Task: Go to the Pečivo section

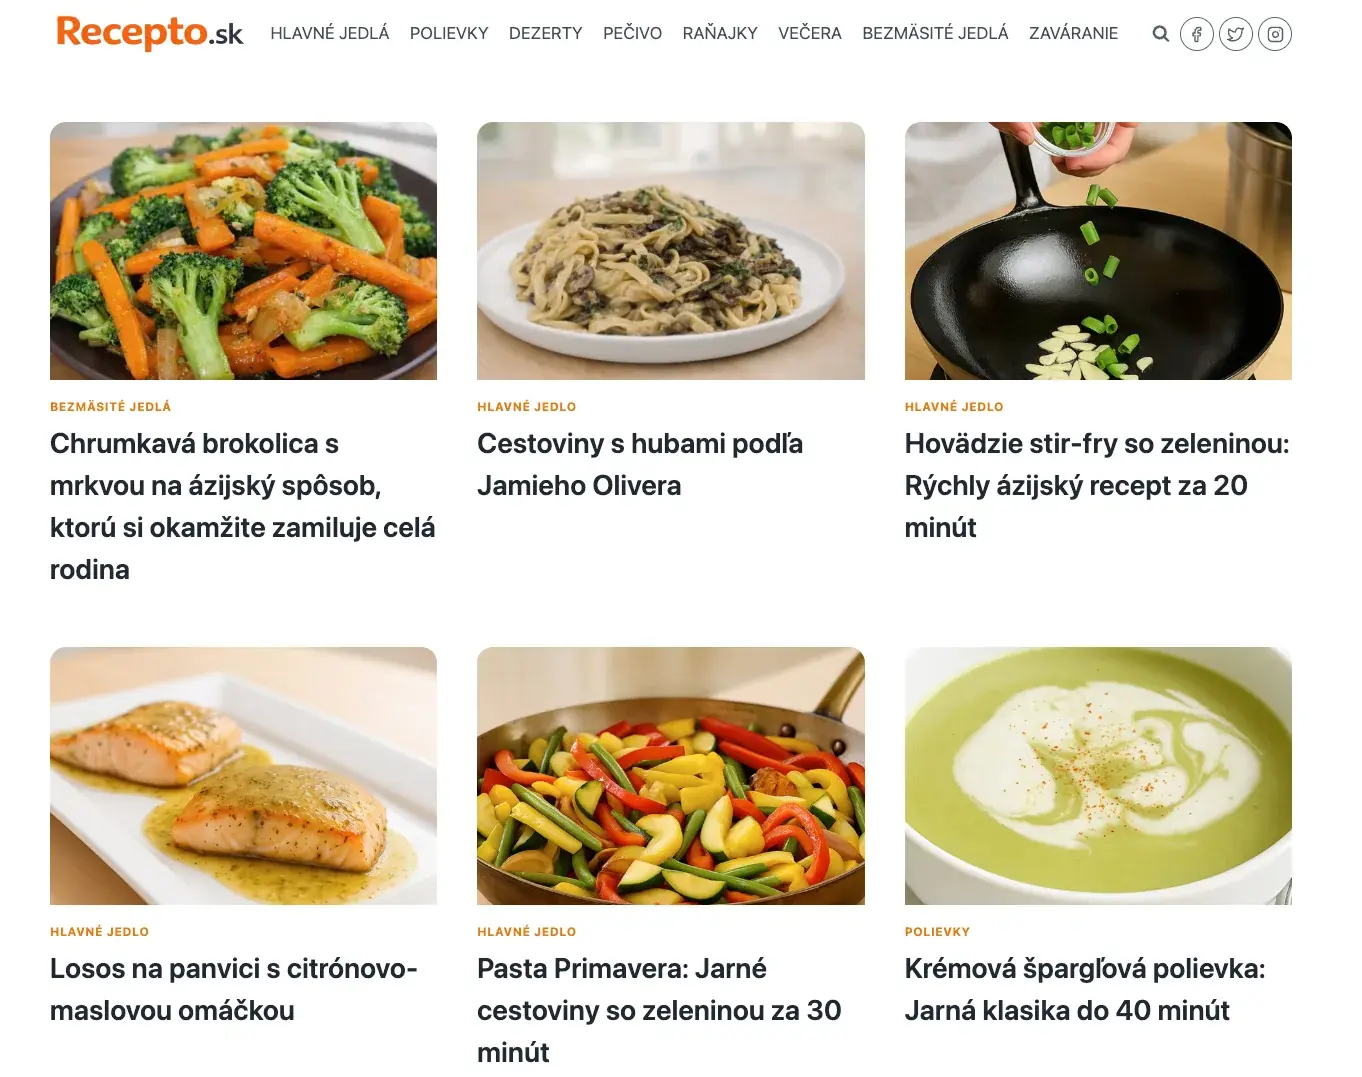Action: pyautogui.click(x=632, y=33)
